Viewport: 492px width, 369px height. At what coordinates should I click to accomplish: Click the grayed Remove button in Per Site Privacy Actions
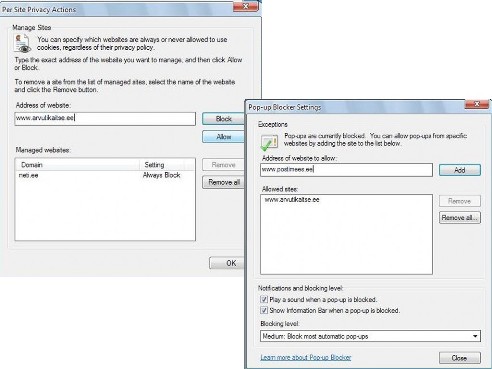point(223,165)
